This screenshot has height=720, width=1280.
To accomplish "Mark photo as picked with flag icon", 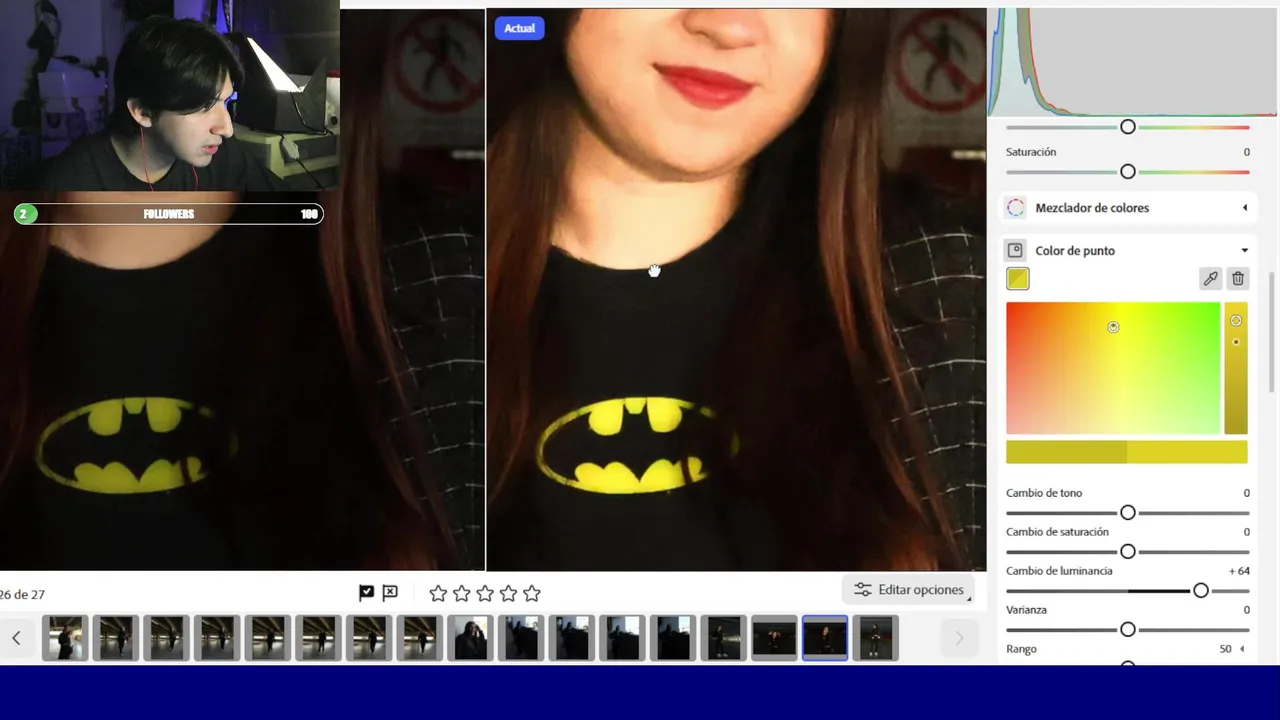I will click(367, 593).
